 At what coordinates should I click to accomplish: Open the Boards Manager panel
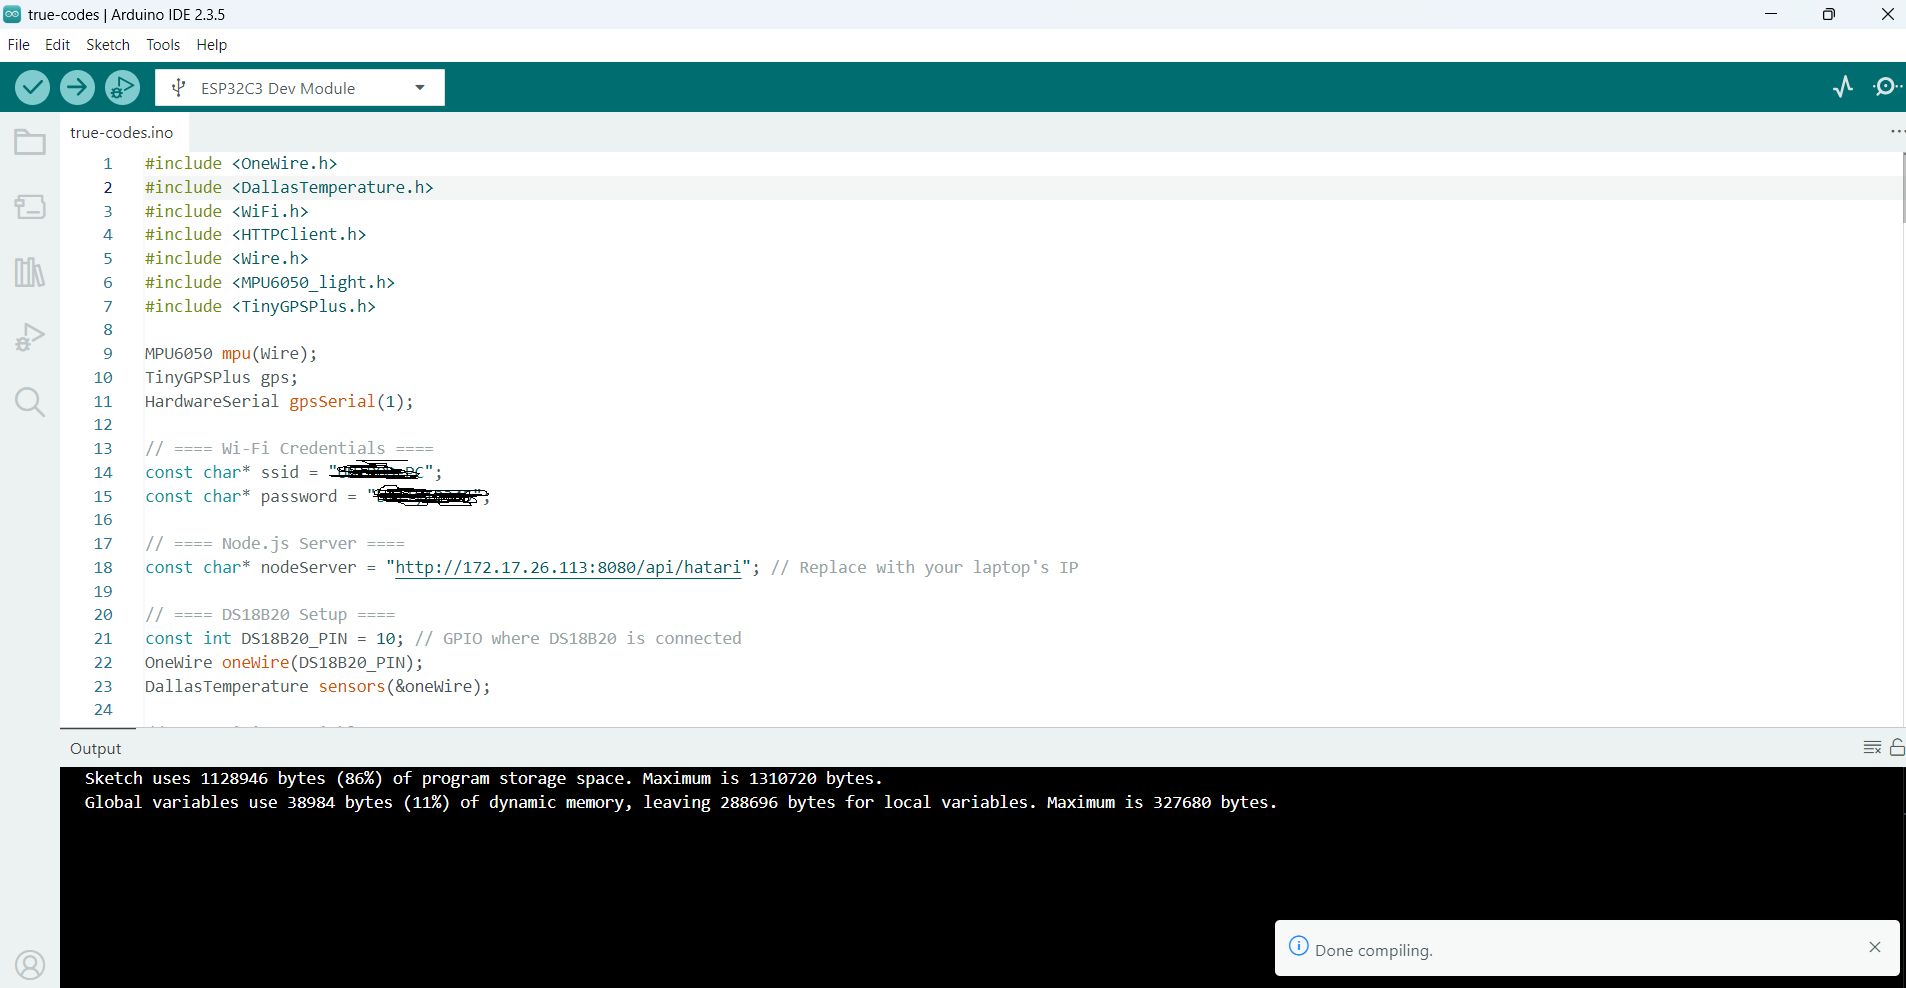pyautogui.click(x=30, y=207)
